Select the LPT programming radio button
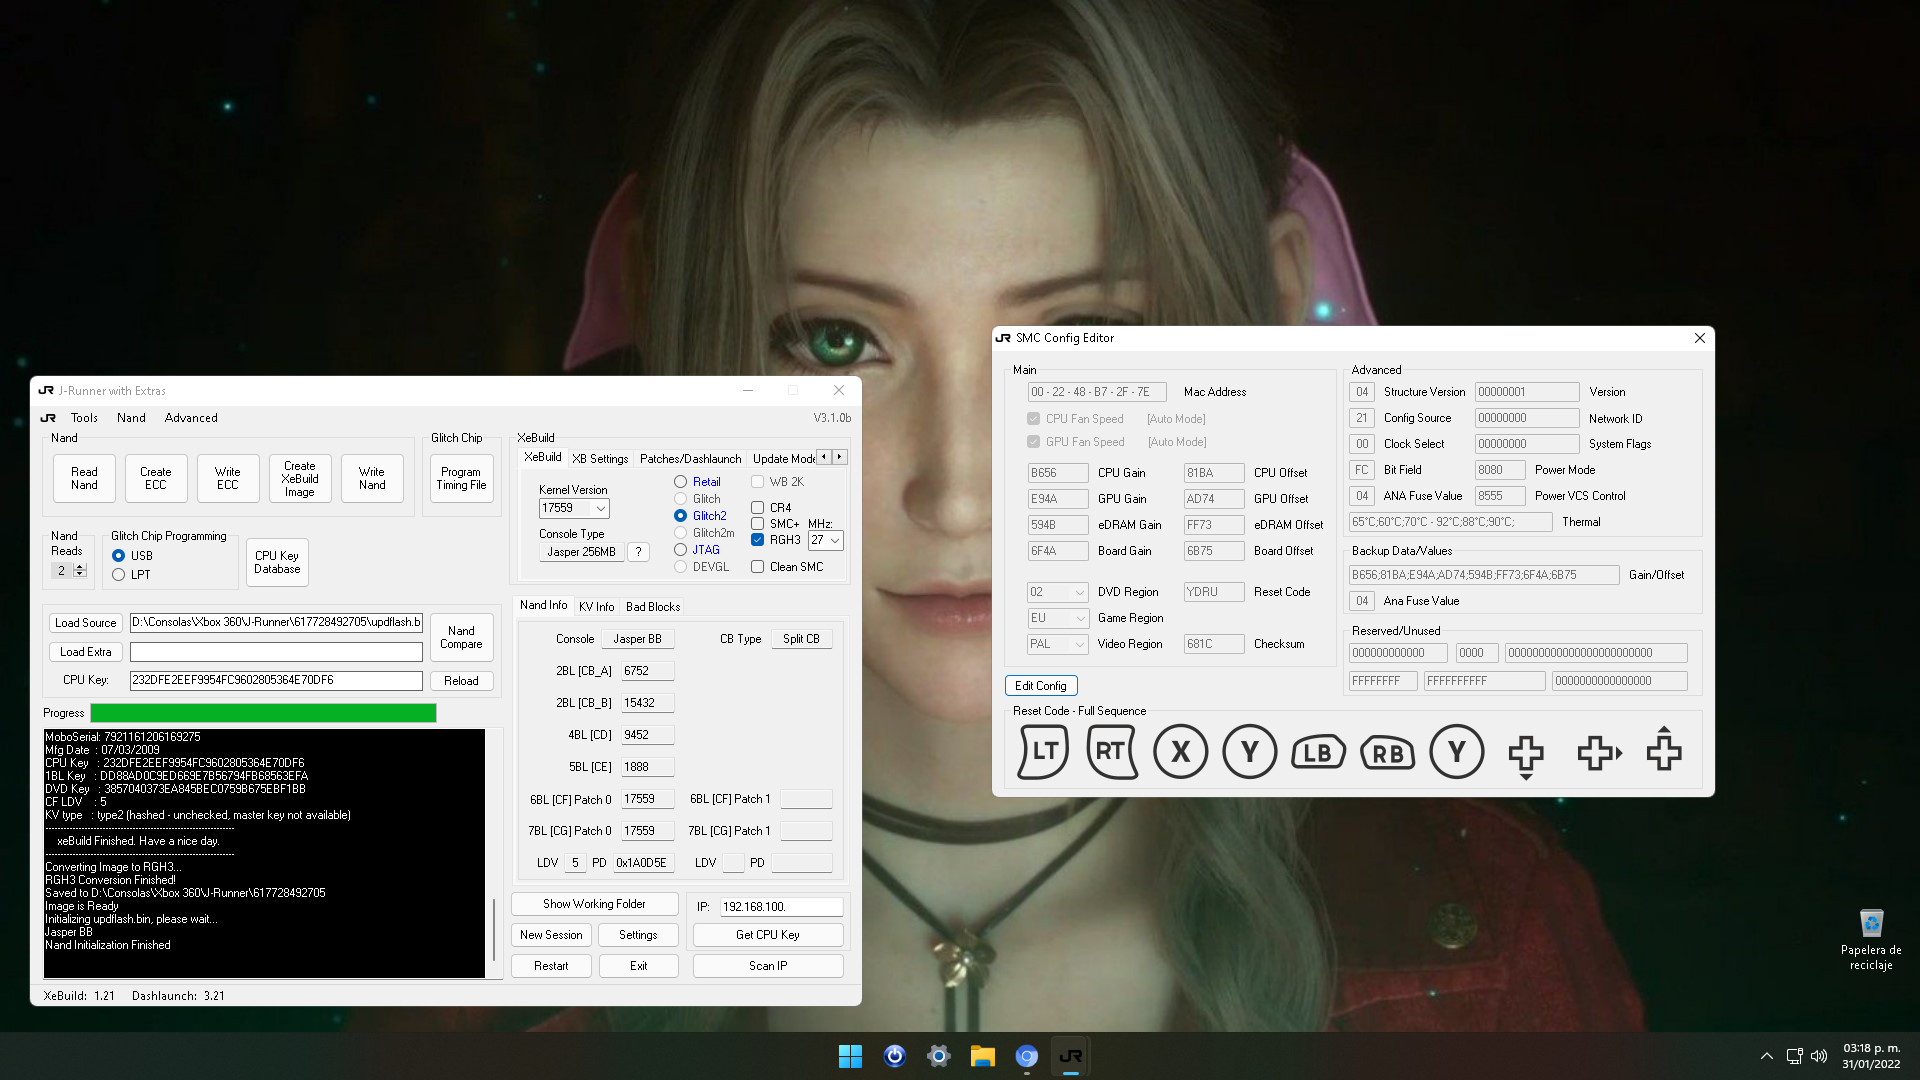 (119, 575)
